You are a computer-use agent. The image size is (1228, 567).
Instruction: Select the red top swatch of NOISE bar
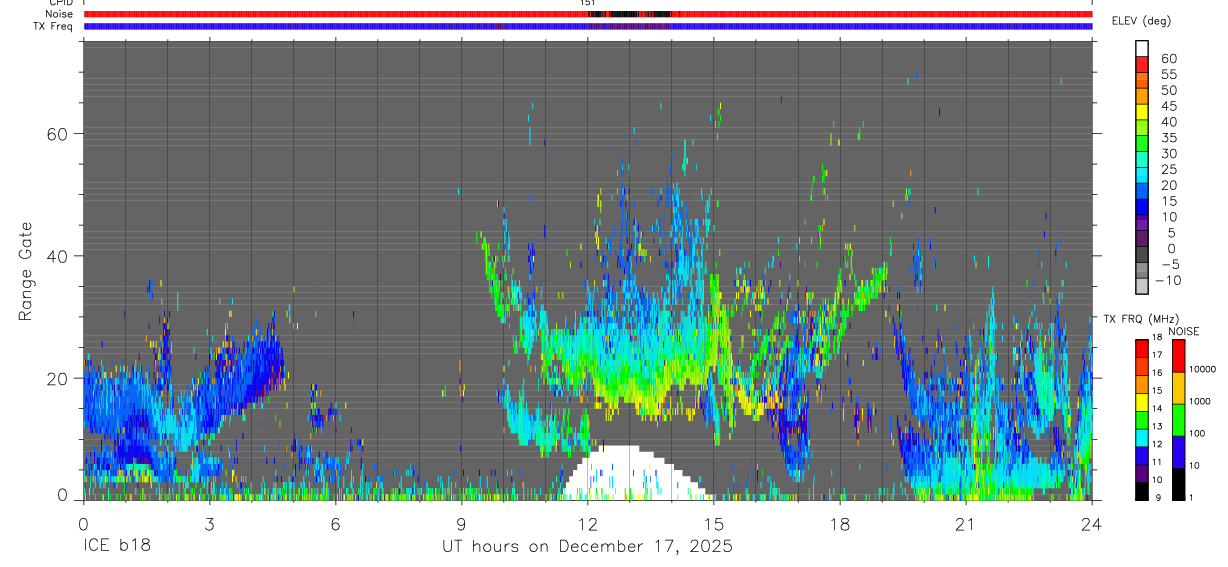click(1179, 355)
